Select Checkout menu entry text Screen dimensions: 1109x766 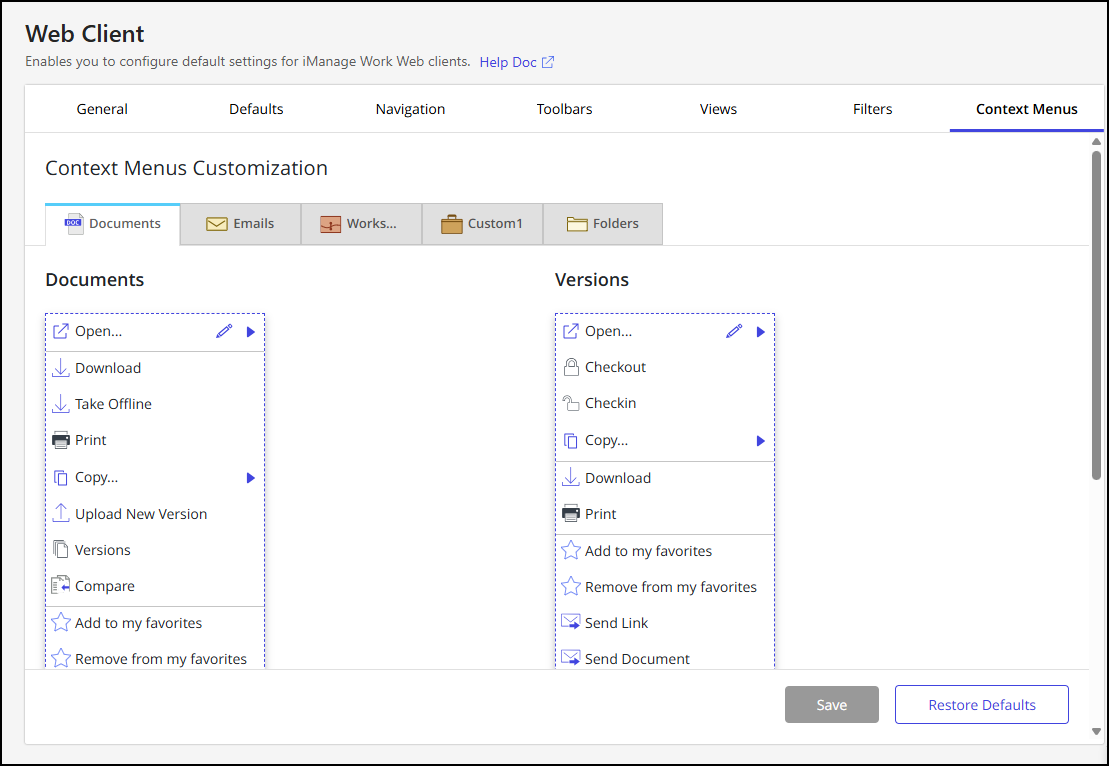click(x=615, y=366)
